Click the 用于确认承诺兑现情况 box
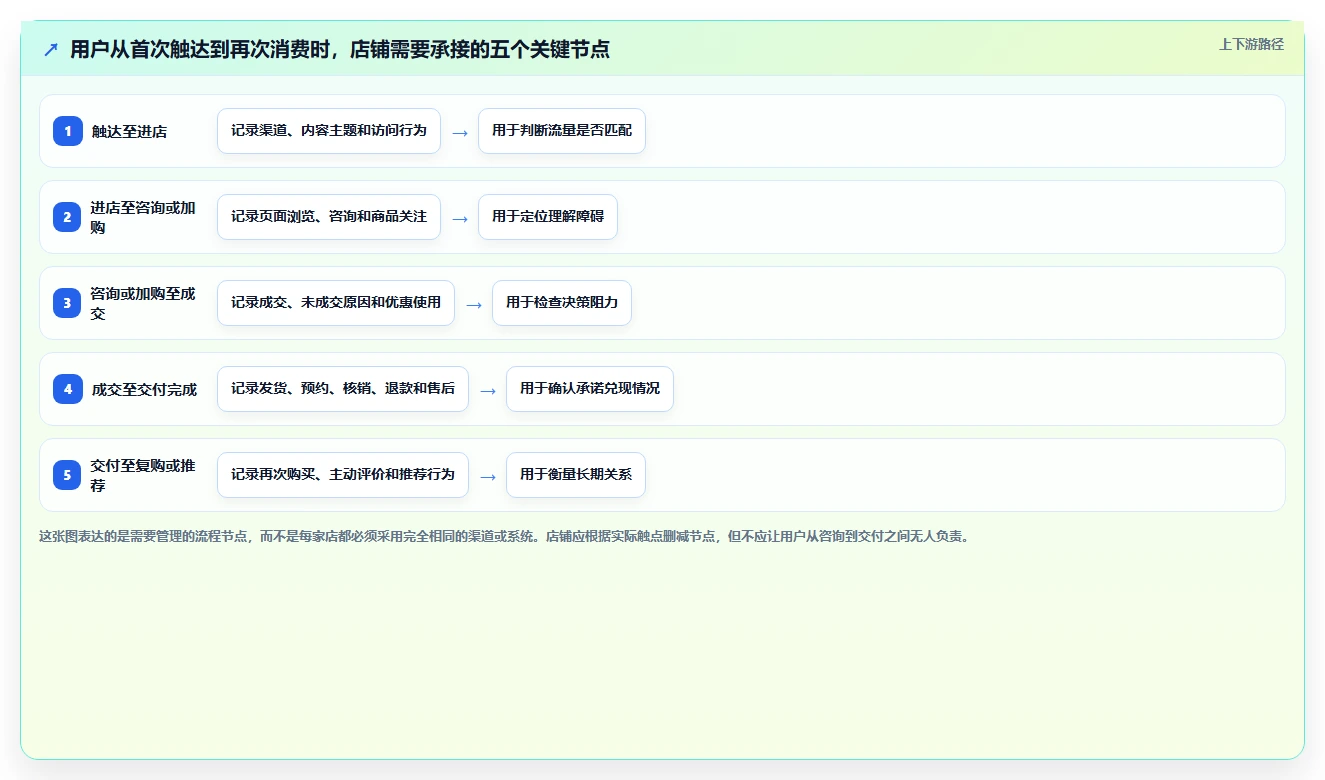This screenshot has width=1325, height=780. pos(590,389)
